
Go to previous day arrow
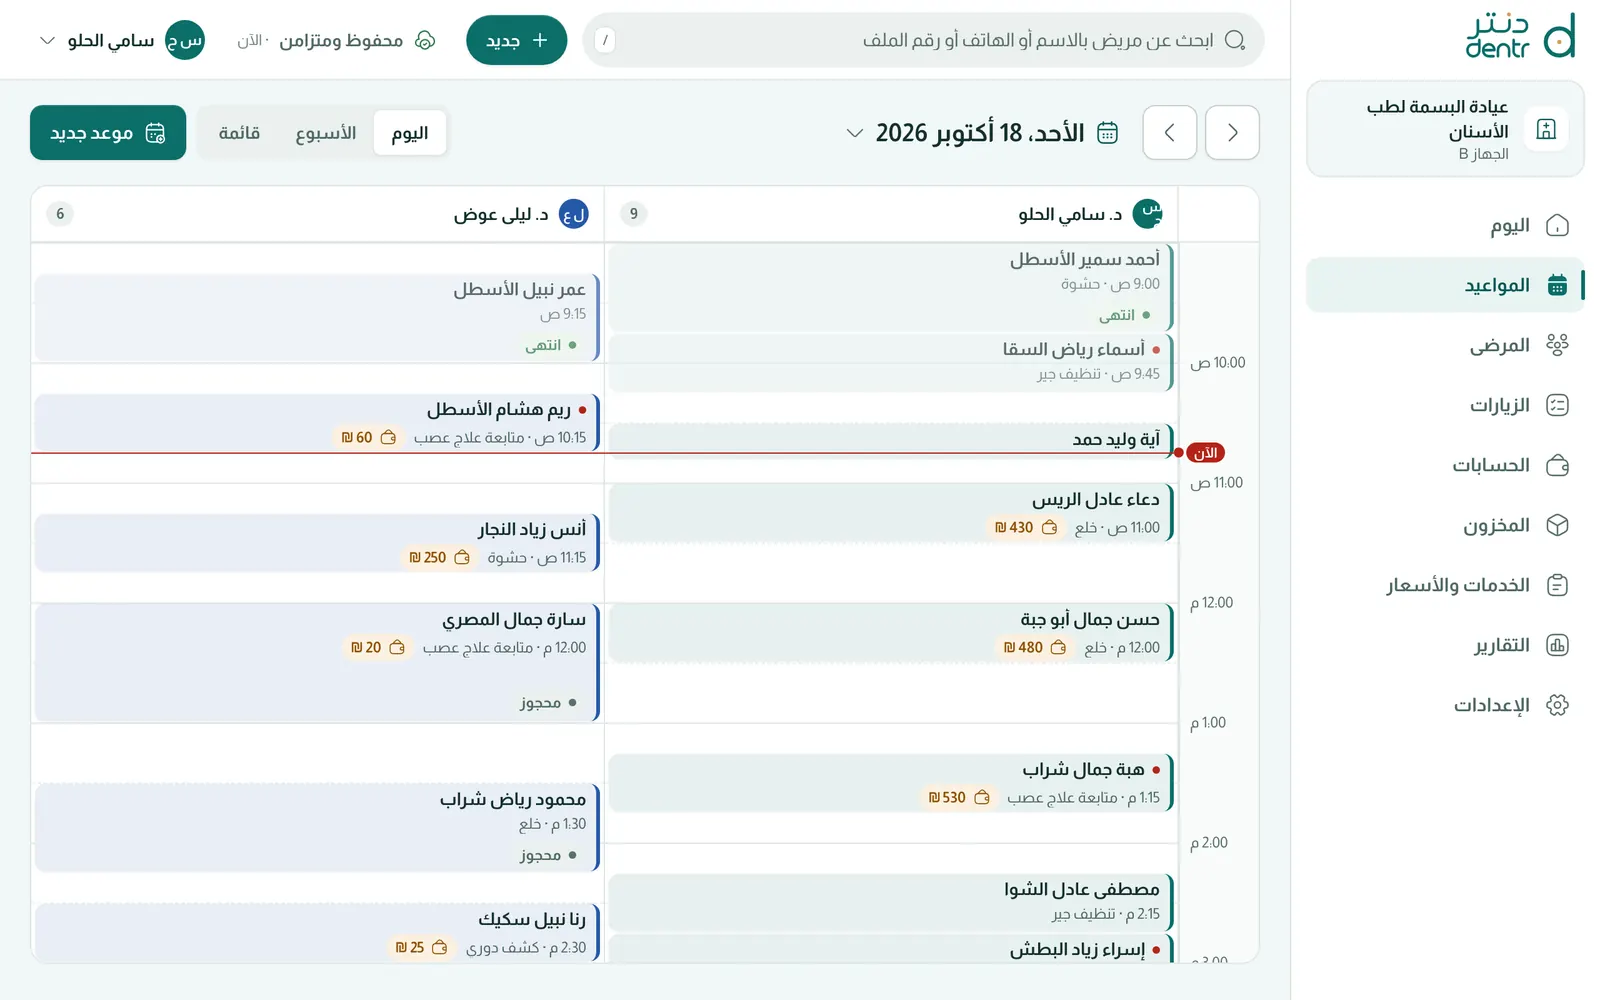click(x=1232, y=132)
